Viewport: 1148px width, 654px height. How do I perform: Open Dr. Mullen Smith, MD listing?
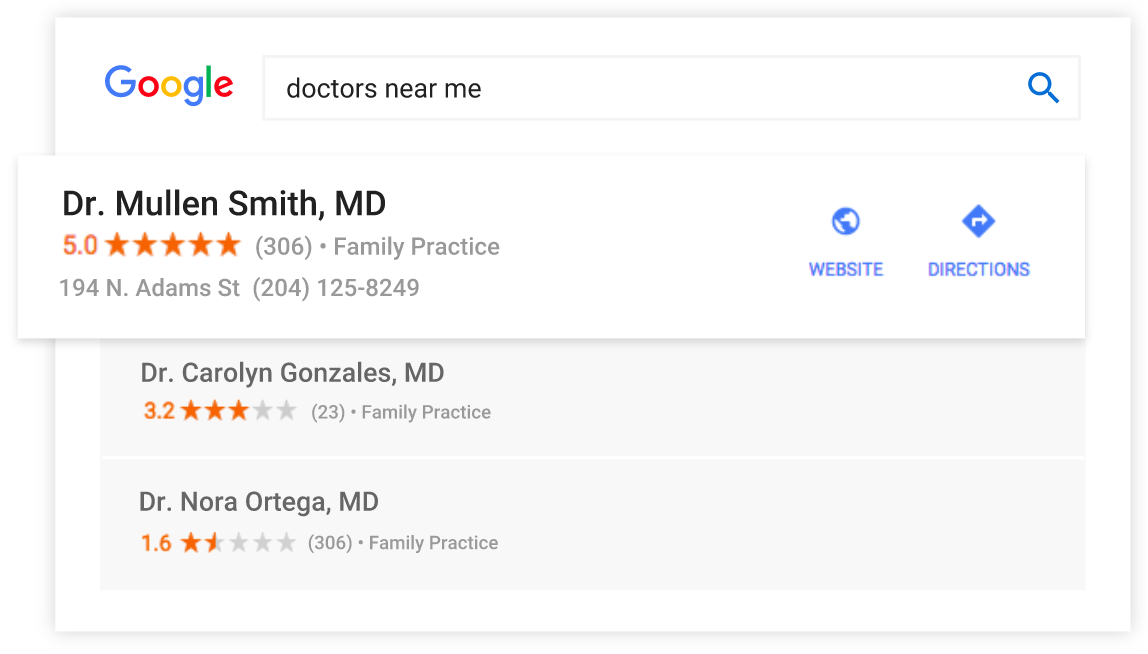point(224,204)
